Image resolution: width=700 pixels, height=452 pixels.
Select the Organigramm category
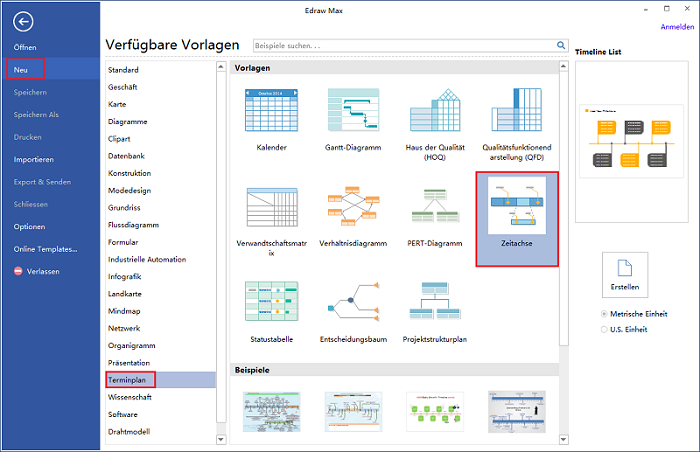(x=132, y=346)
